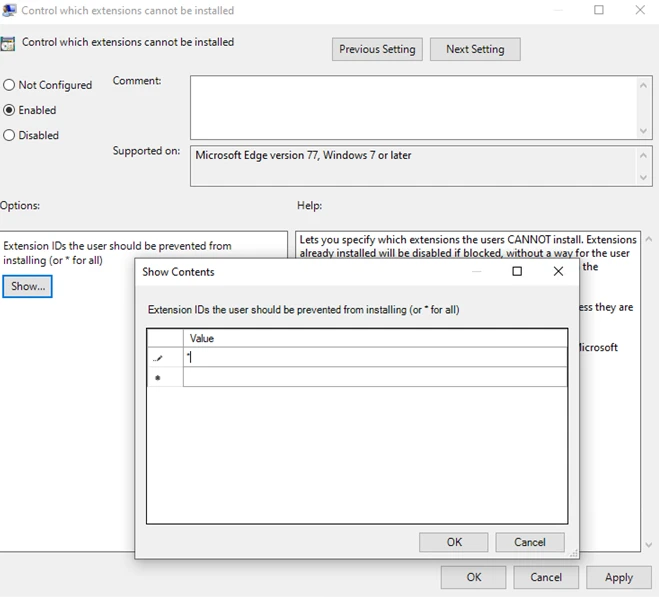The width and height of the screenshot is (659, 597).
Task: Apply the policy setting changes
Action: click(x=619, y=577)
